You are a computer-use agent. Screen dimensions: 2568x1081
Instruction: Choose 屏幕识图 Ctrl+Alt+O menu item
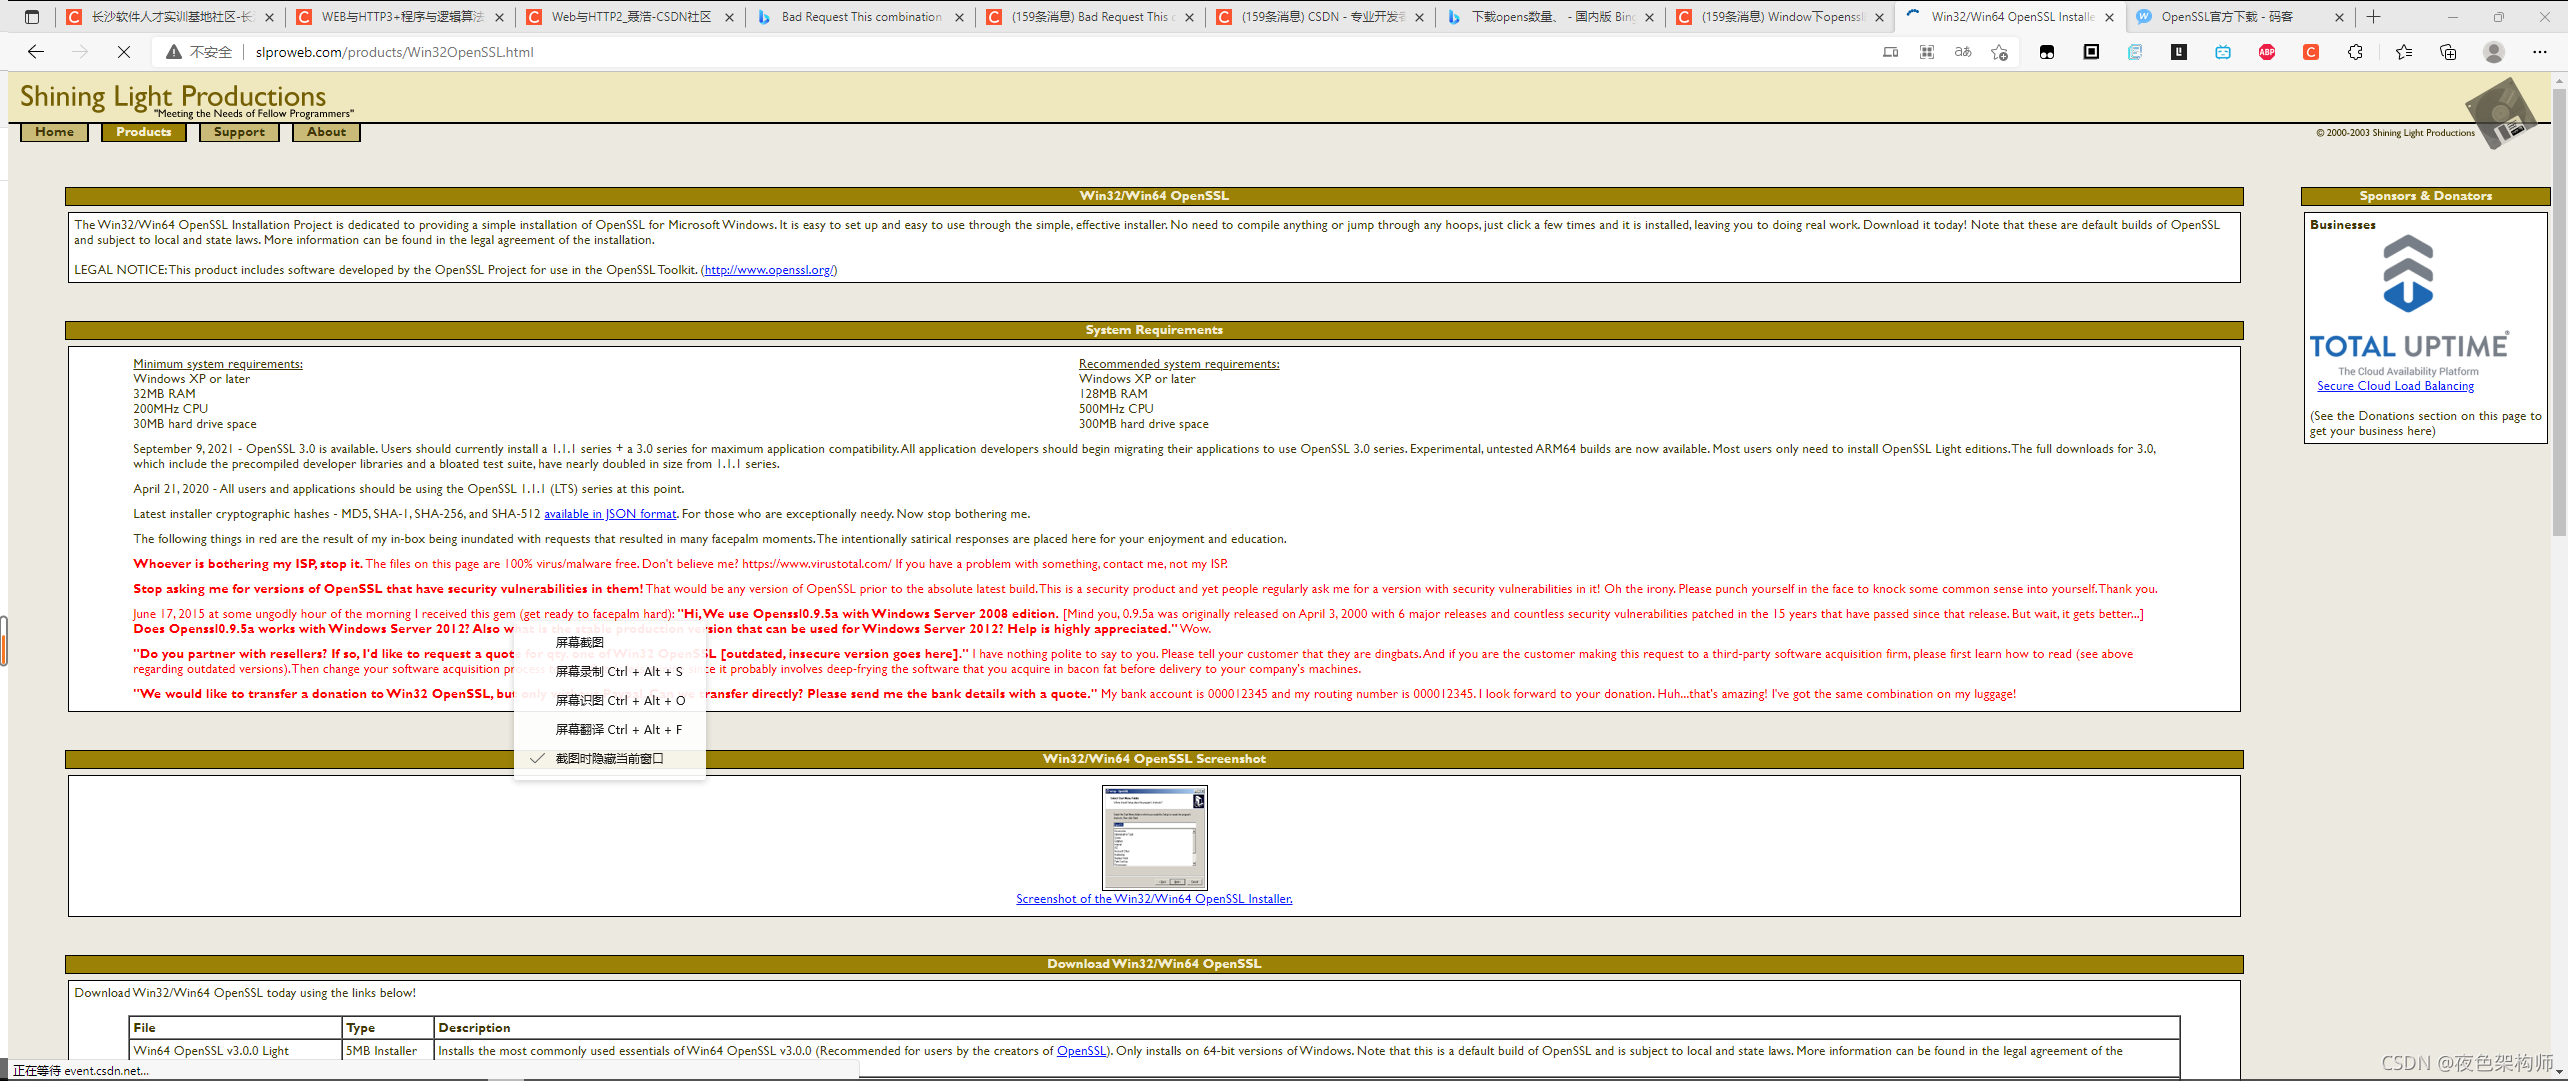tap(609, 701)
